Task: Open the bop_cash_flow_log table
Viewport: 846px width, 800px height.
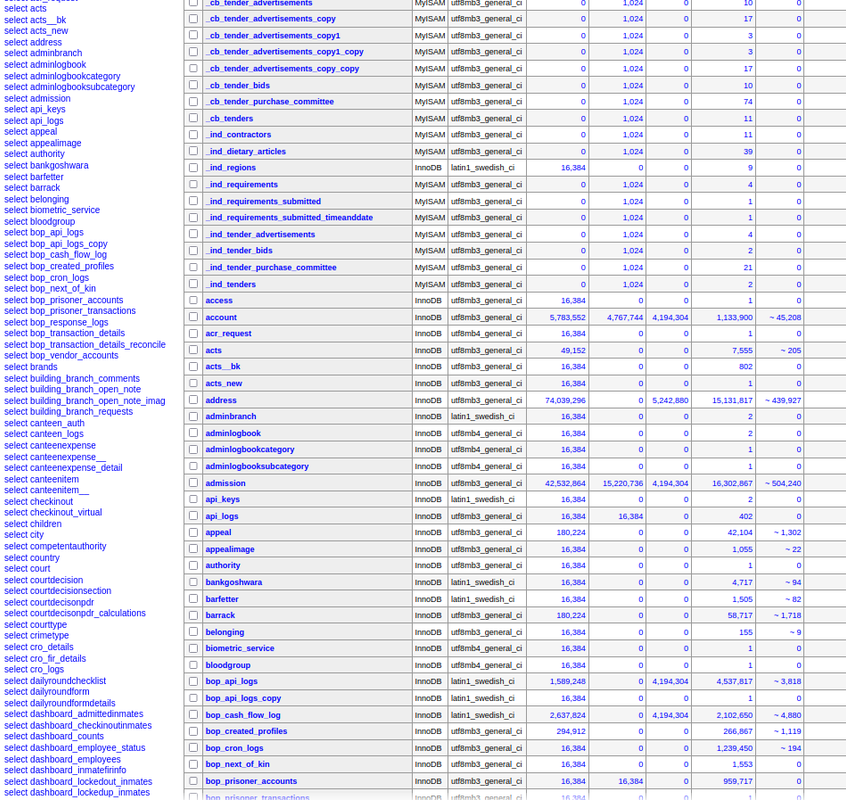Action: click(243, 715)
